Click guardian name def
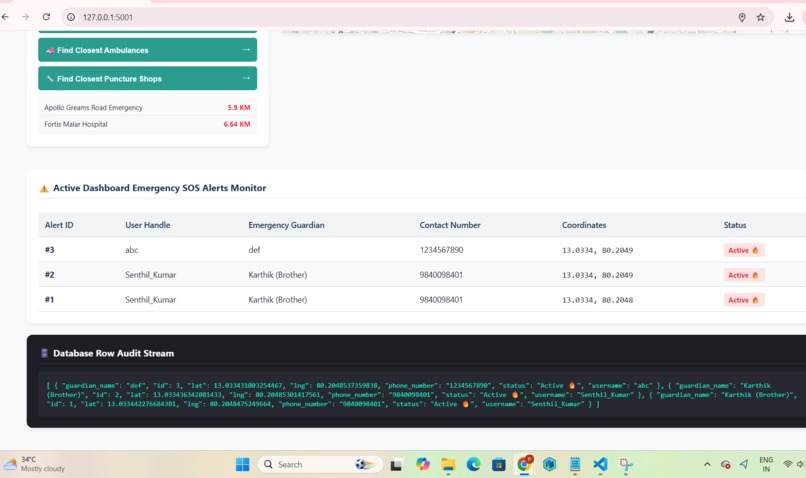Viewport: 806px width, 478px height. click(x=254, y=250)
